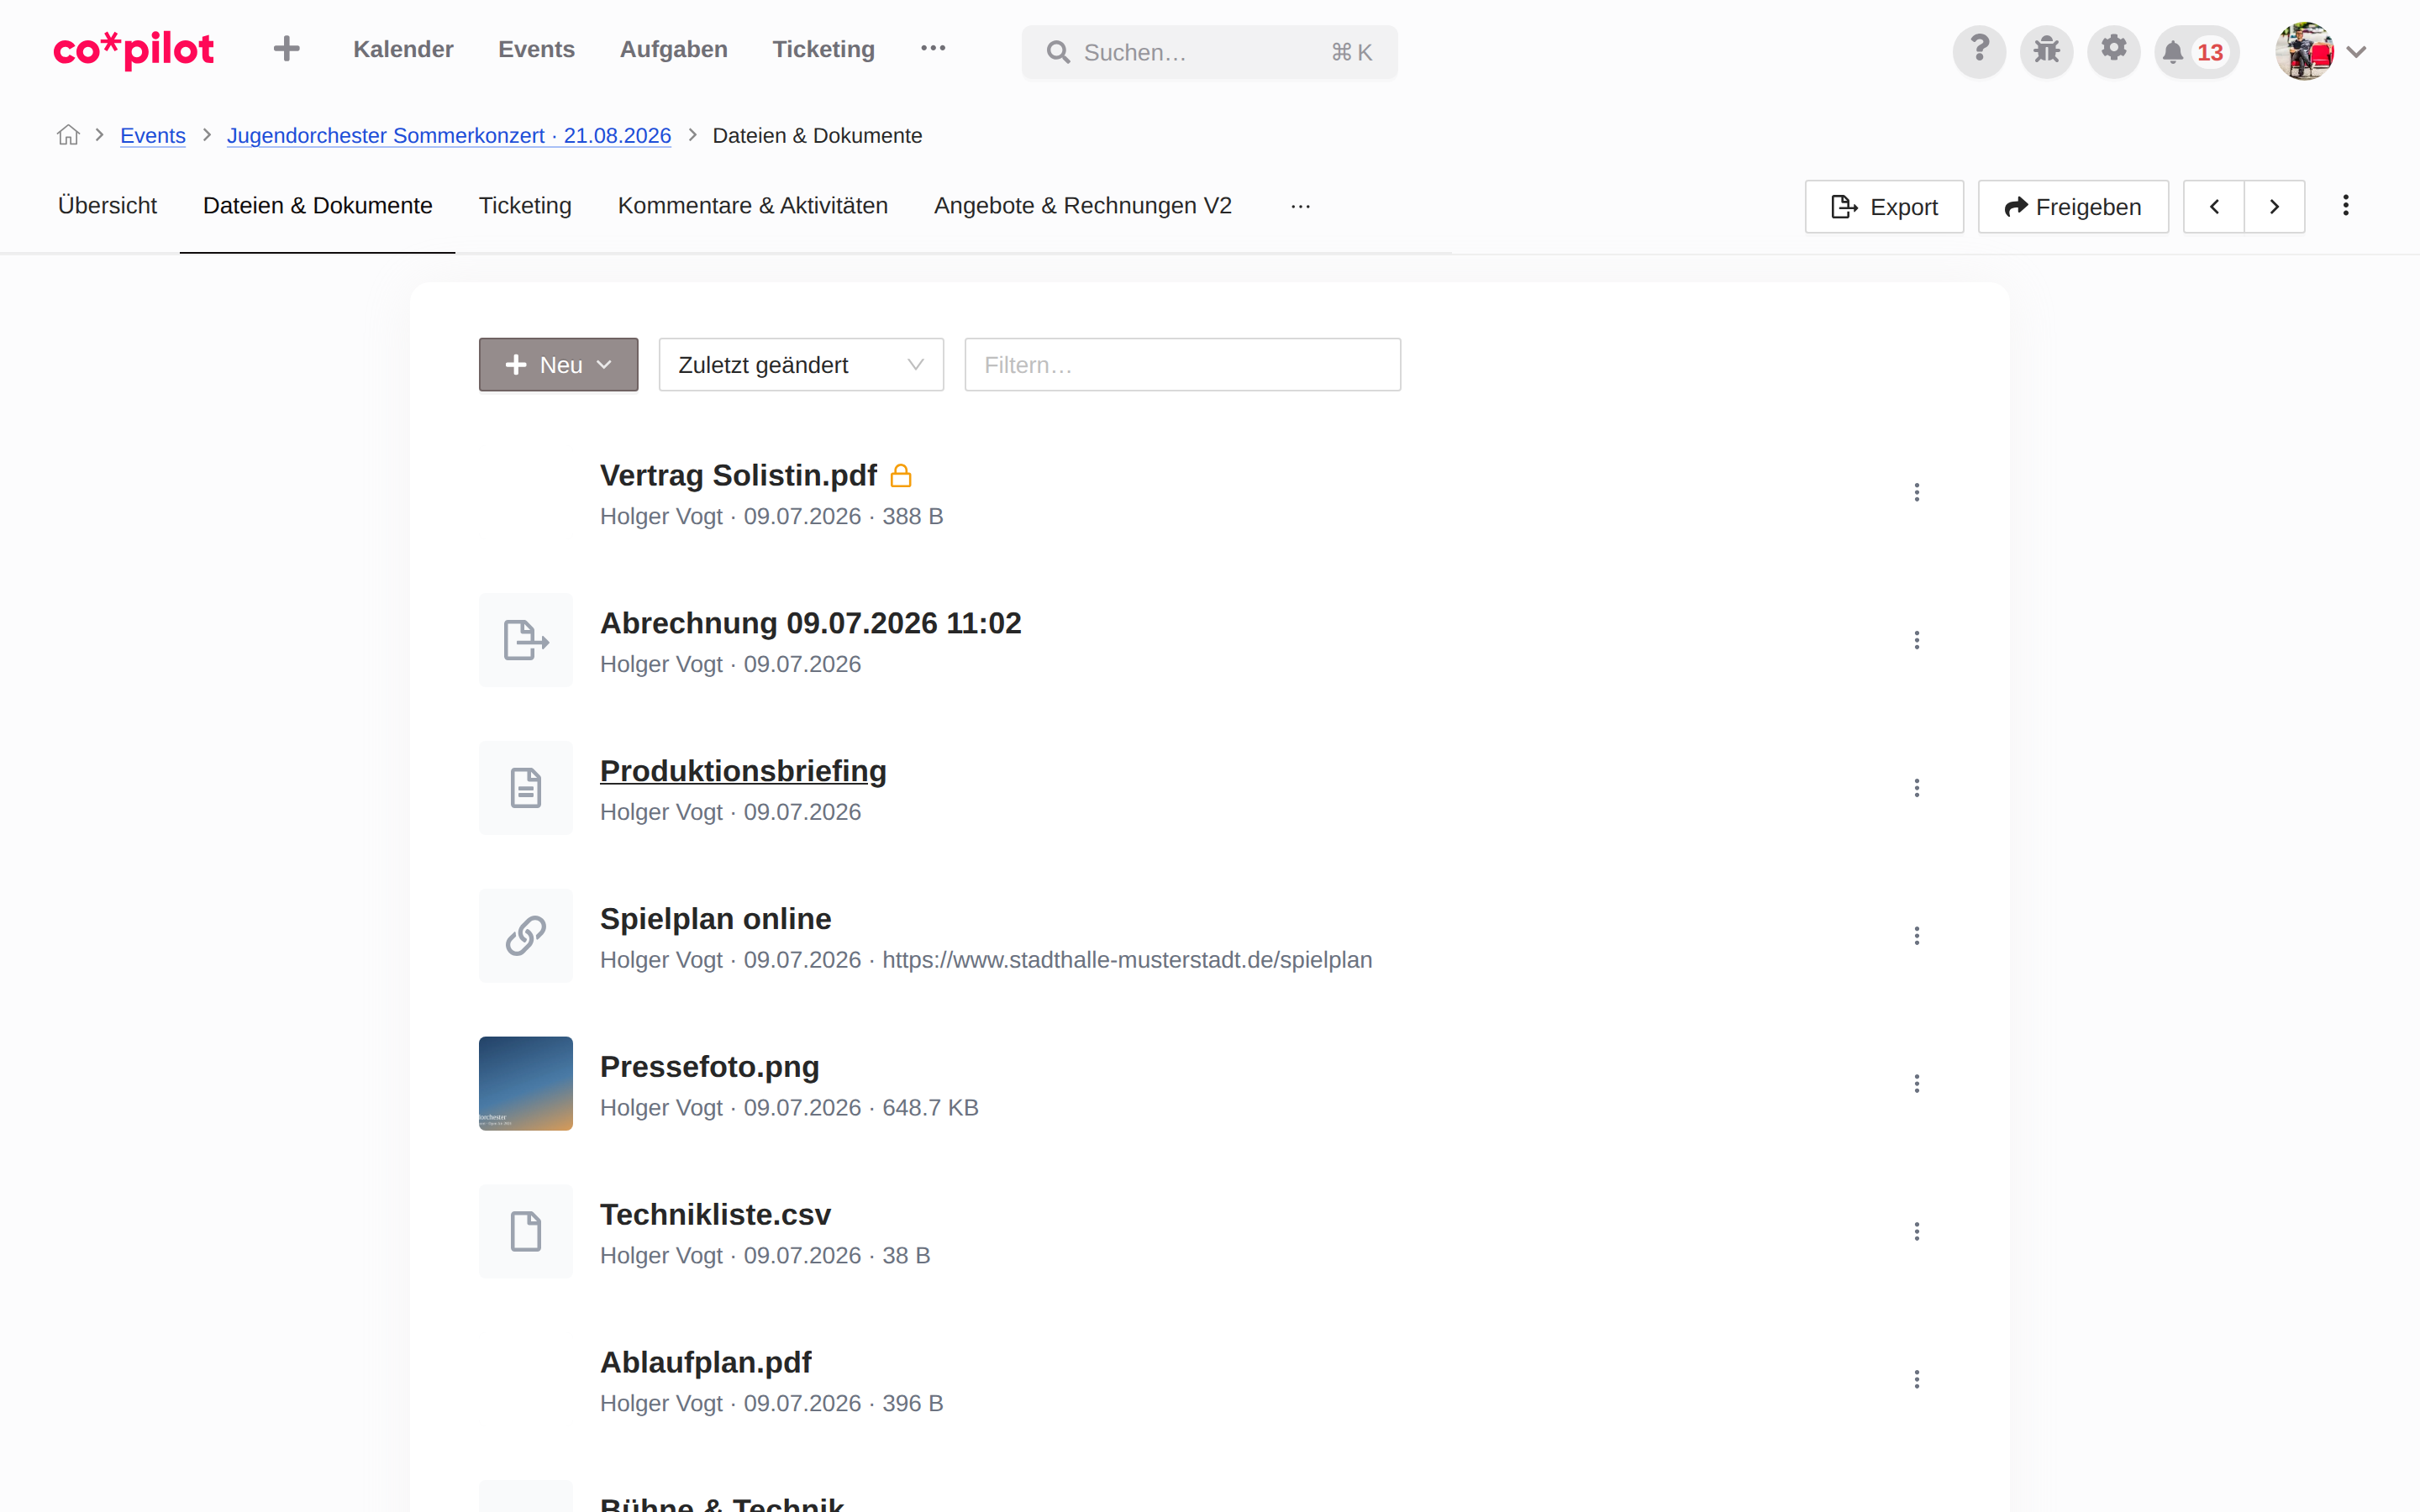The image size is (2420, 1512).
Task: Click the Freigeben button
Action: (x=2073, y=207)
